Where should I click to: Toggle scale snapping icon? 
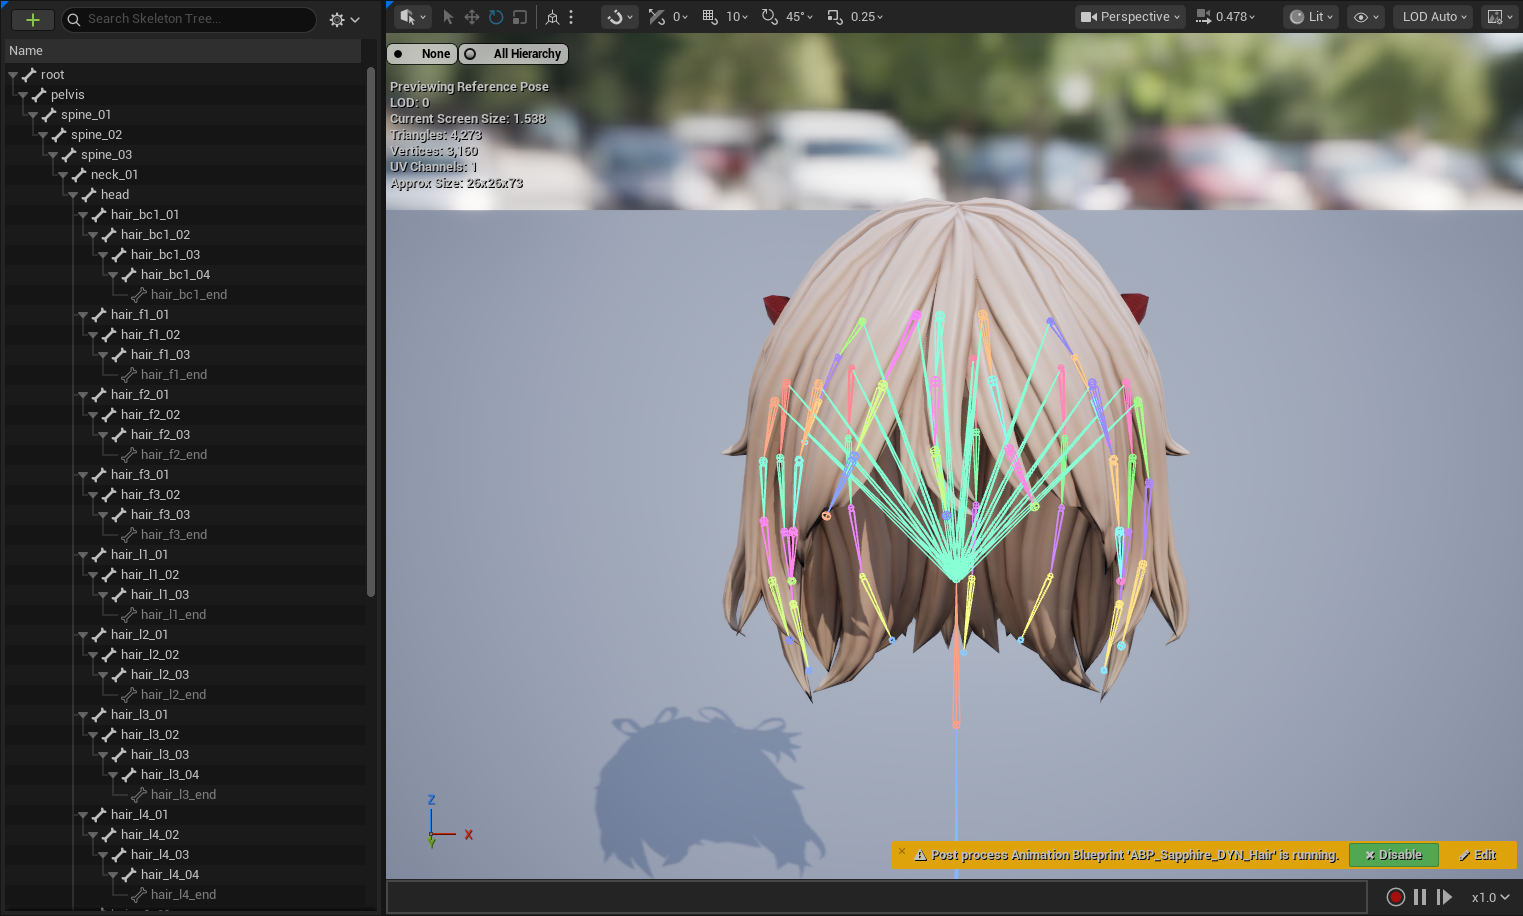click(835, 17)
